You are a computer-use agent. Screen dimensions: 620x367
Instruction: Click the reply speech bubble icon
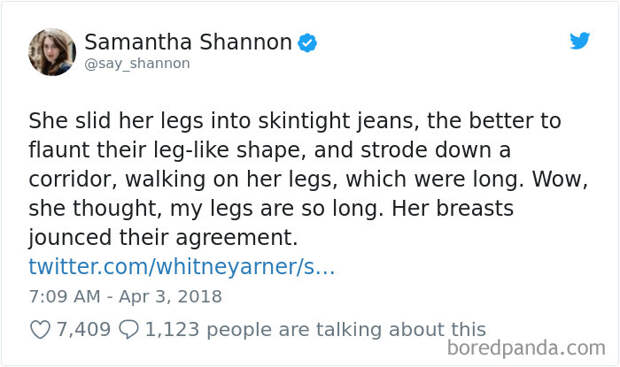tap(129, 329)
